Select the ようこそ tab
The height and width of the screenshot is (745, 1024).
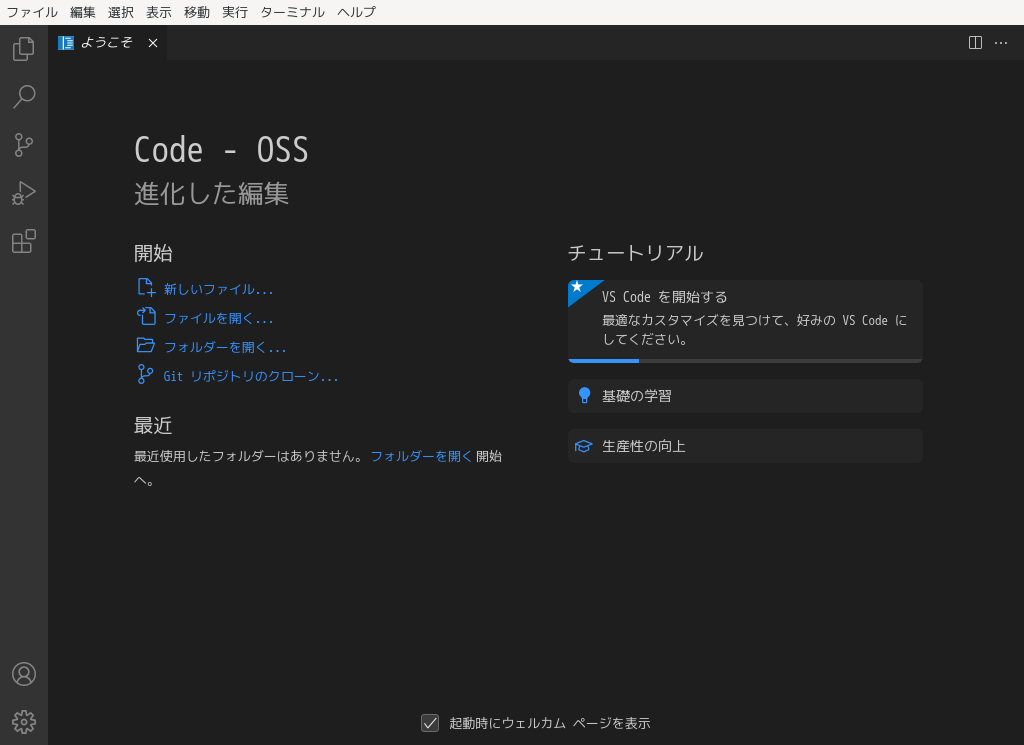(x=107, y=43)
